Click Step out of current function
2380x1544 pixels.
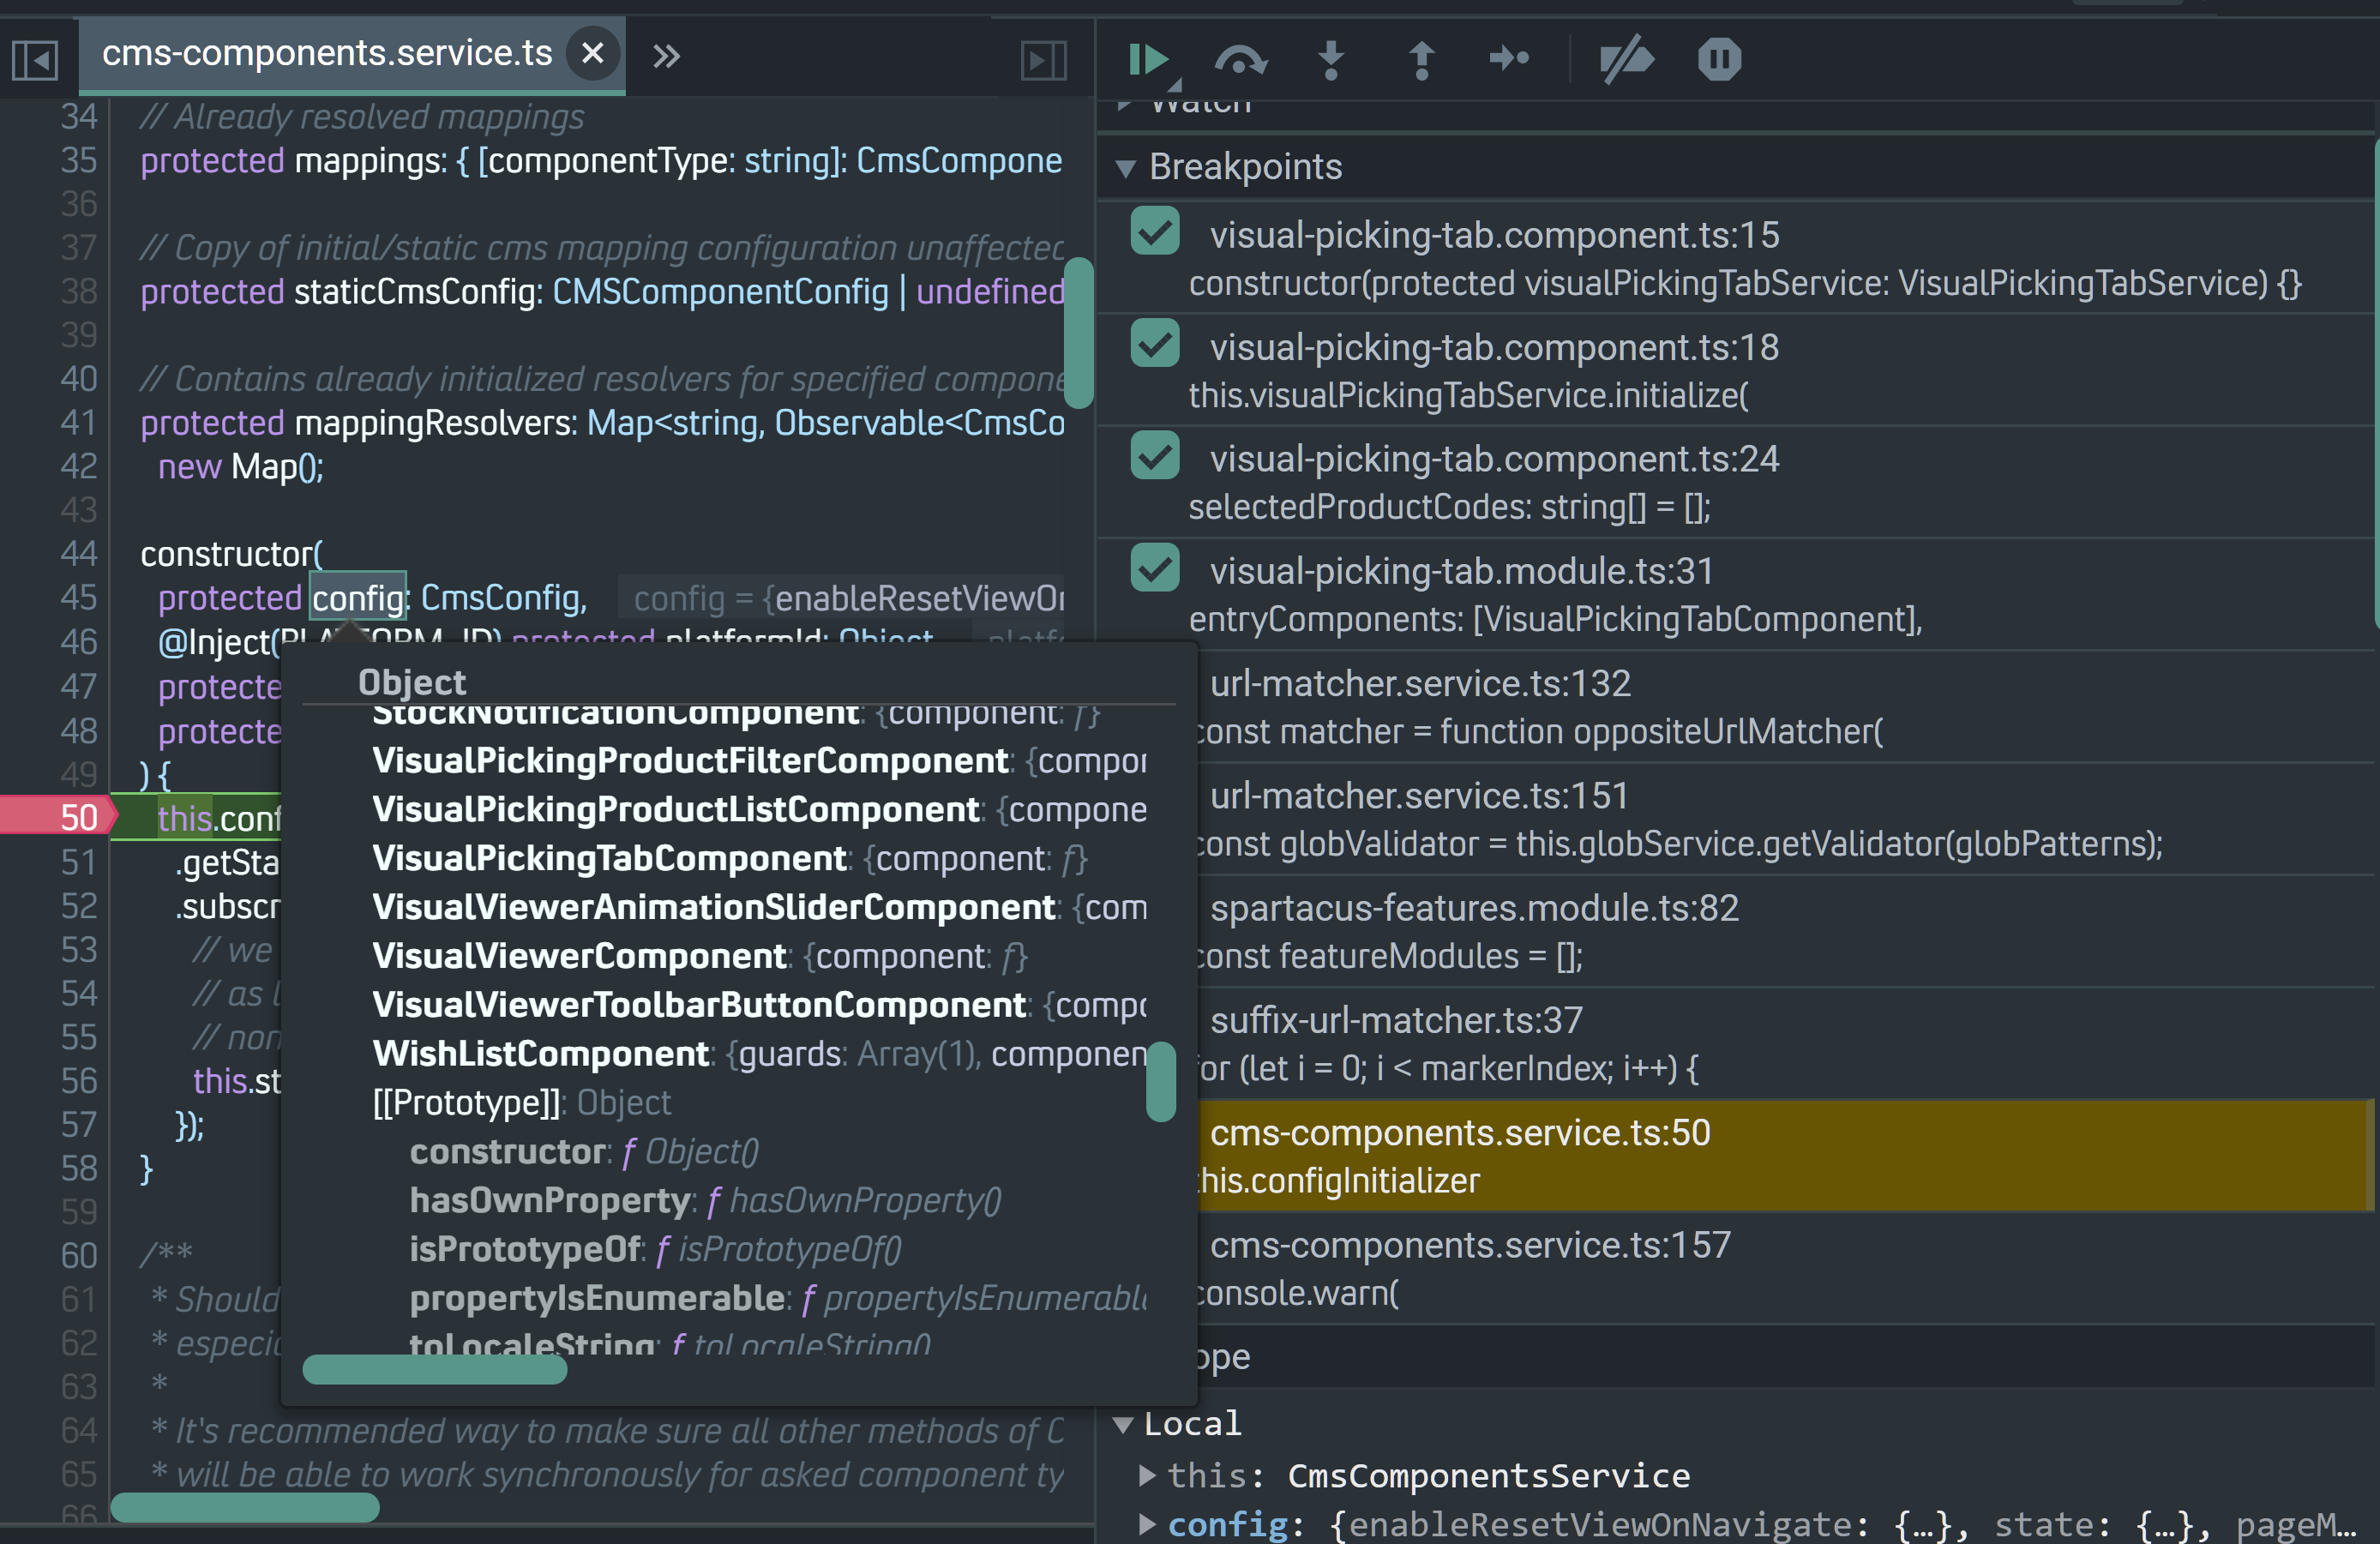(x=1421, y=59)
